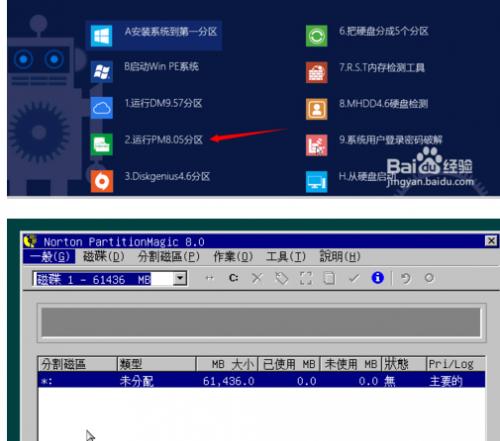The width and height of the screenshot is (500, 441).
Task: Click the orange Diskgenius4.6 icon
Action: tap(102, 181)
